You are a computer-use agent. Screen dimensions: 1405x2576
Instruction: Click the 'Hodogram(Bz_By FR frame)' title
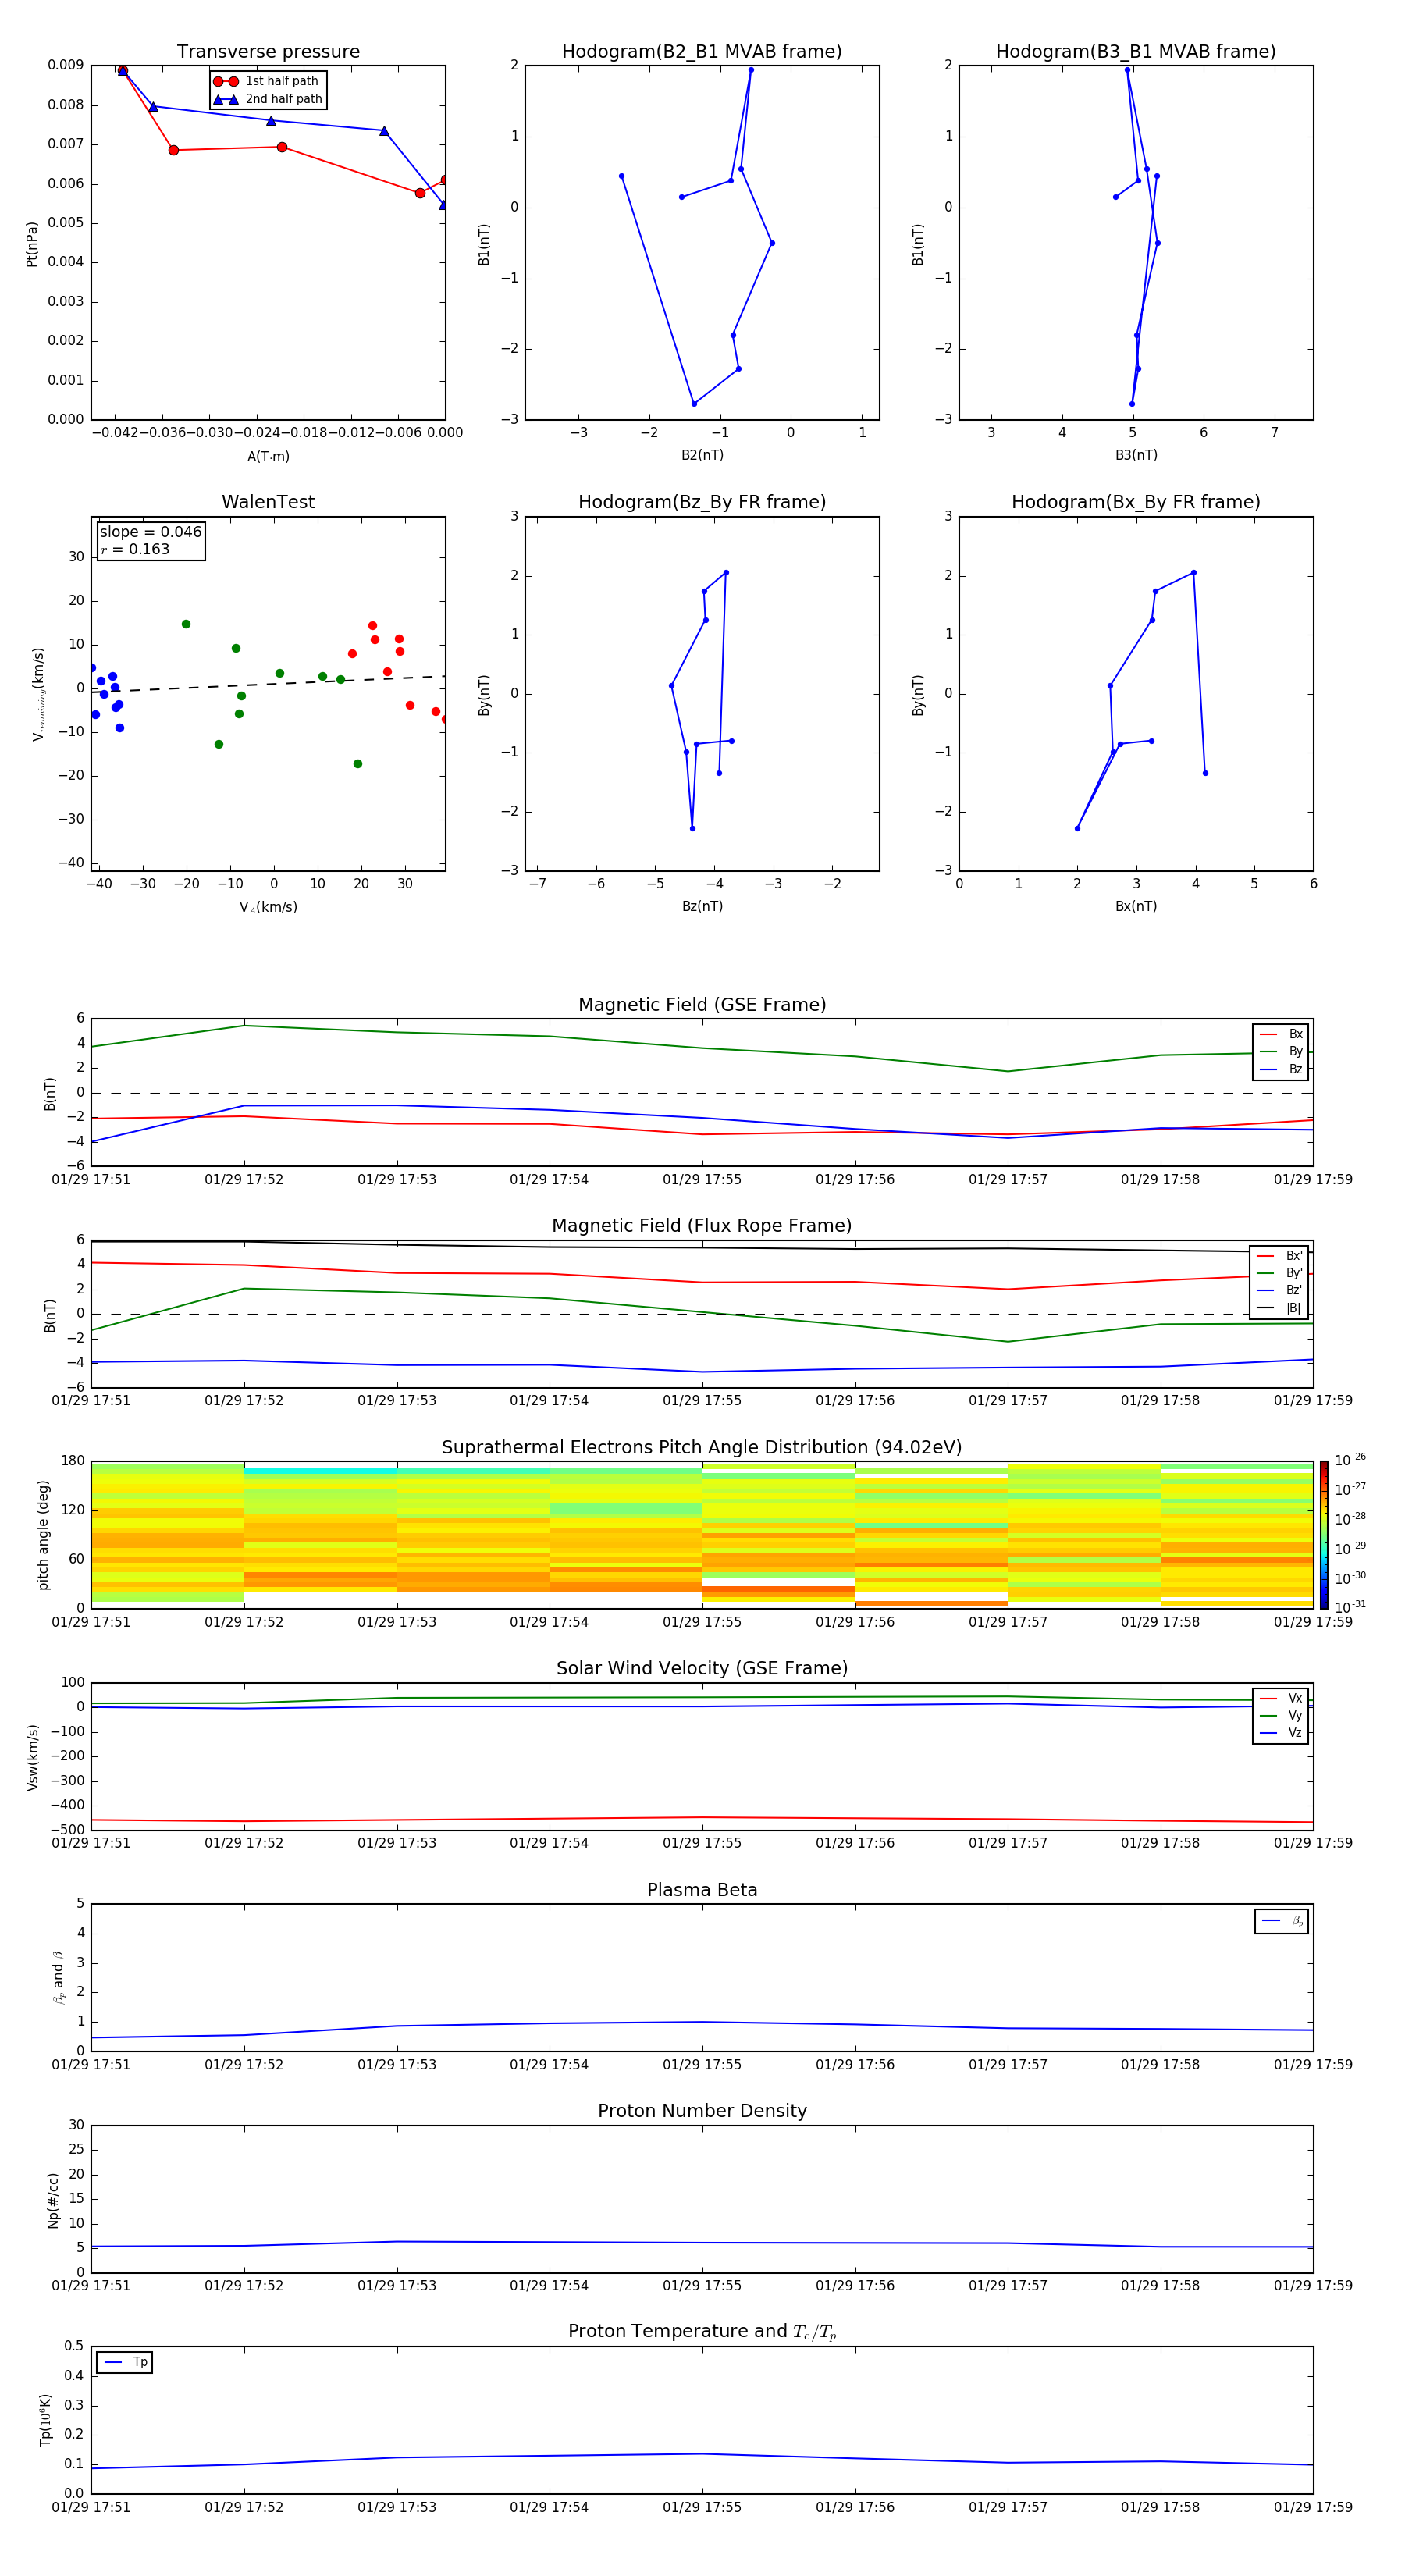click(702, 502)
